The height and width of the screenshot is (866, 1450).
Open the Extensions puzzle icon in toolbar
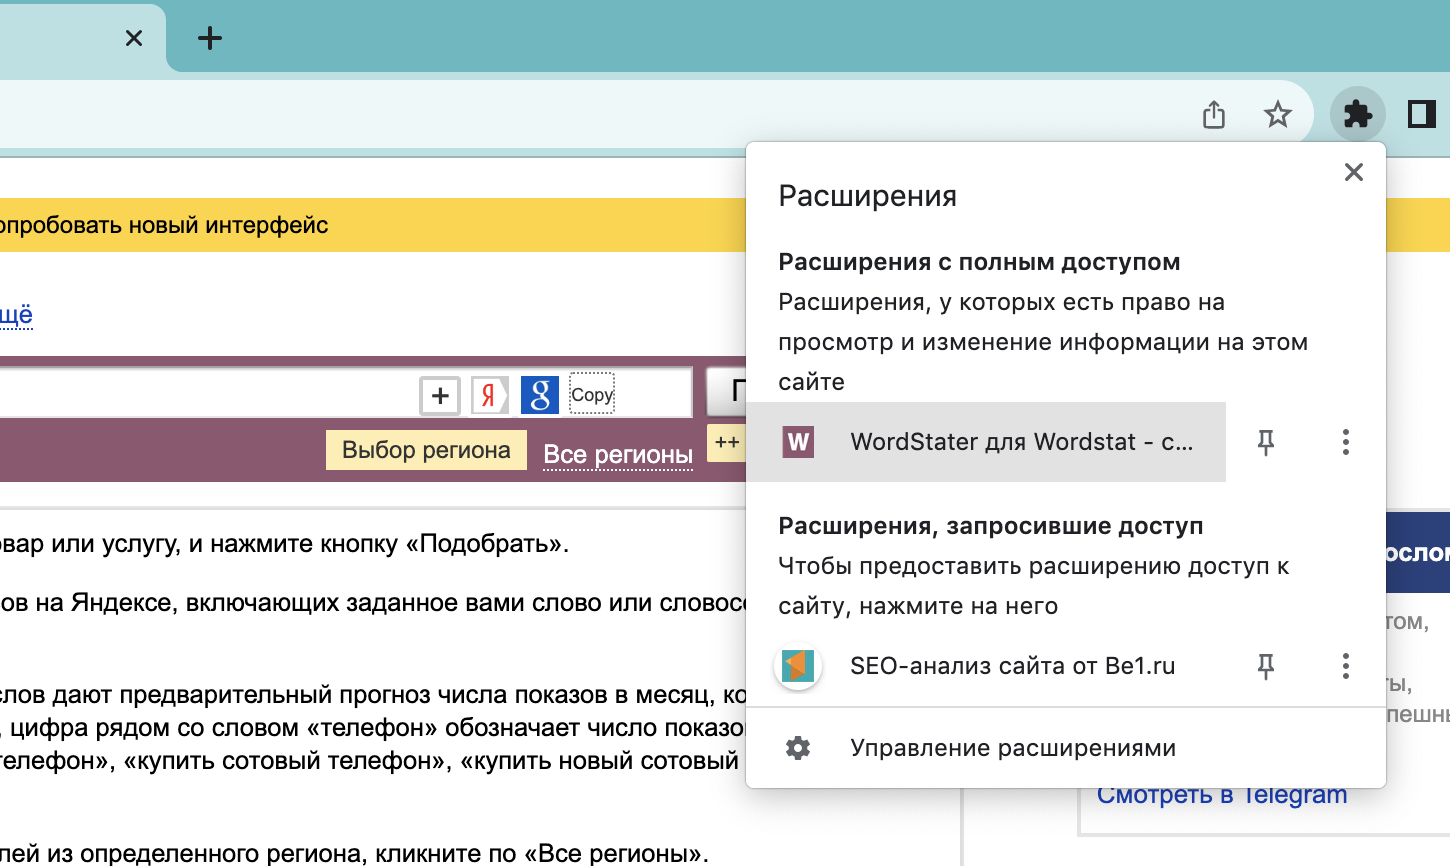click(1357, 114)
